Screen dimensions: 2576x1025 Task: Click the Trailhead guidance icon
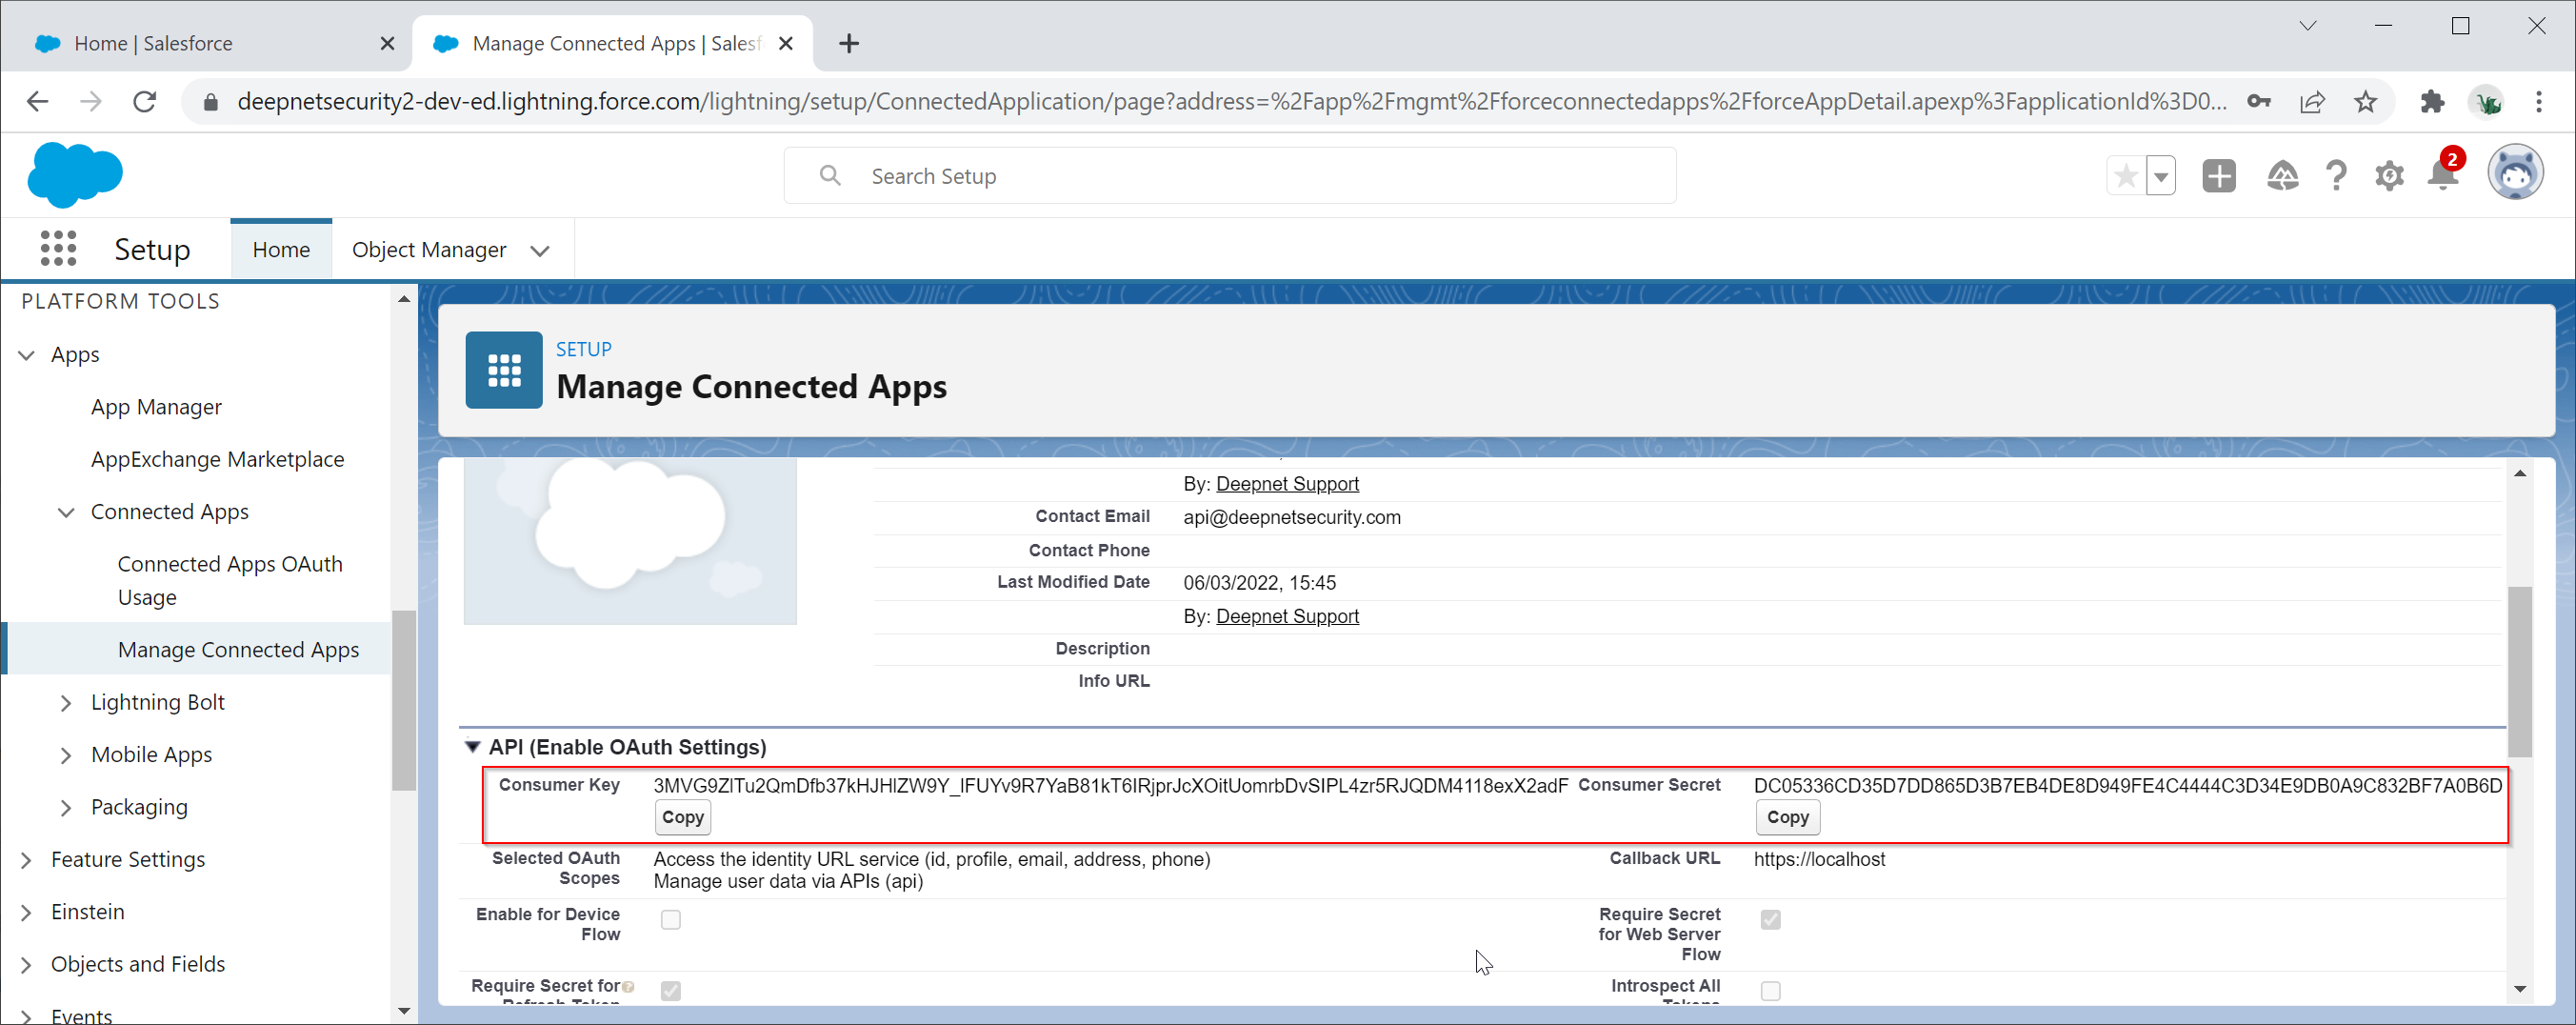click(x=2281, y=176)
